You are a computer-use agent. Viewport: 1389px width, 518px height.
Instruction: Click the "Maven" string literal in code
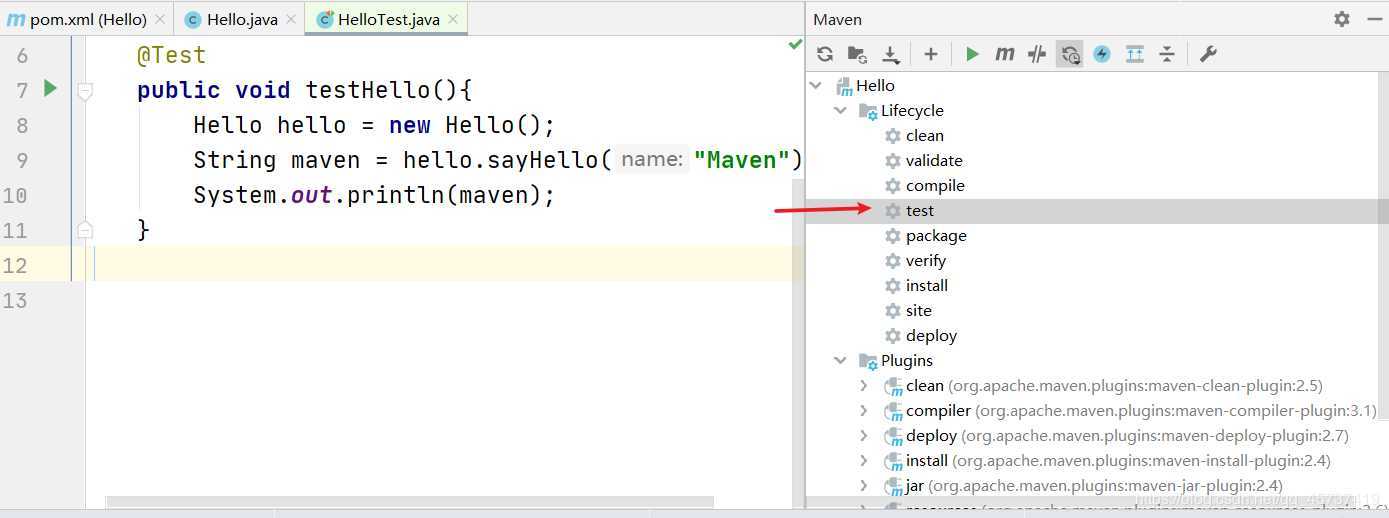[x=742, y=160]
